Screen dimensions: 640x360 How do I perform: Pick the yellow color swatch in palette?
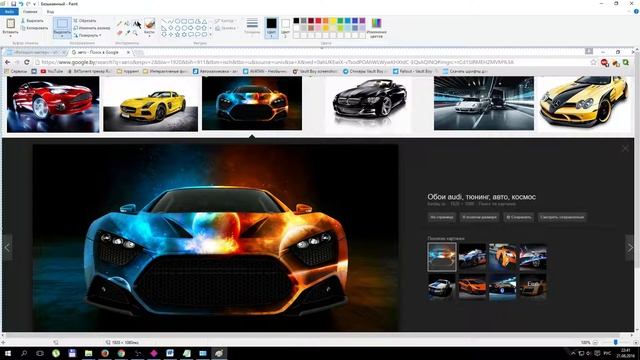coord(333,21)
